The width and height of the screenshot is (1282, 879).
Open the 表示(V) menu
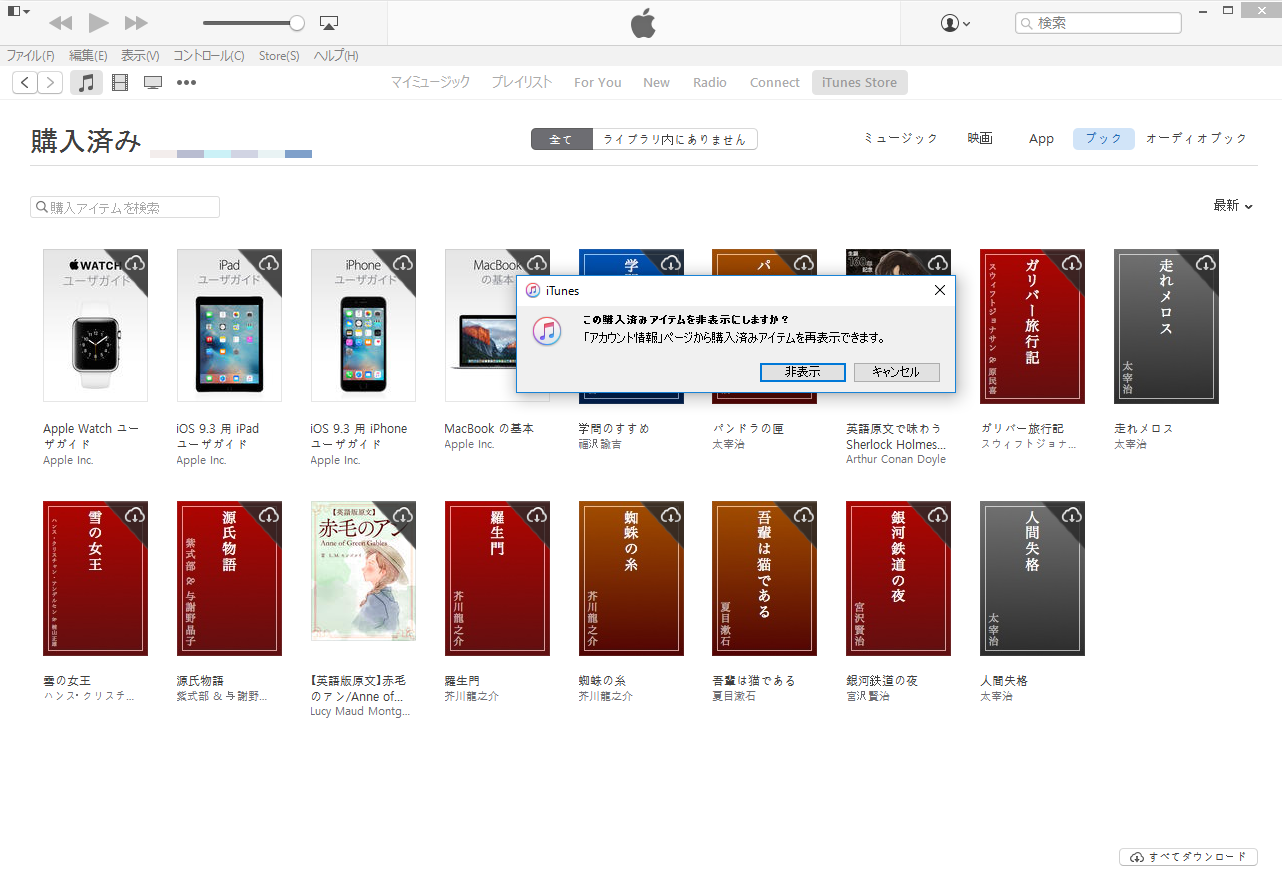tap(140, 56)
